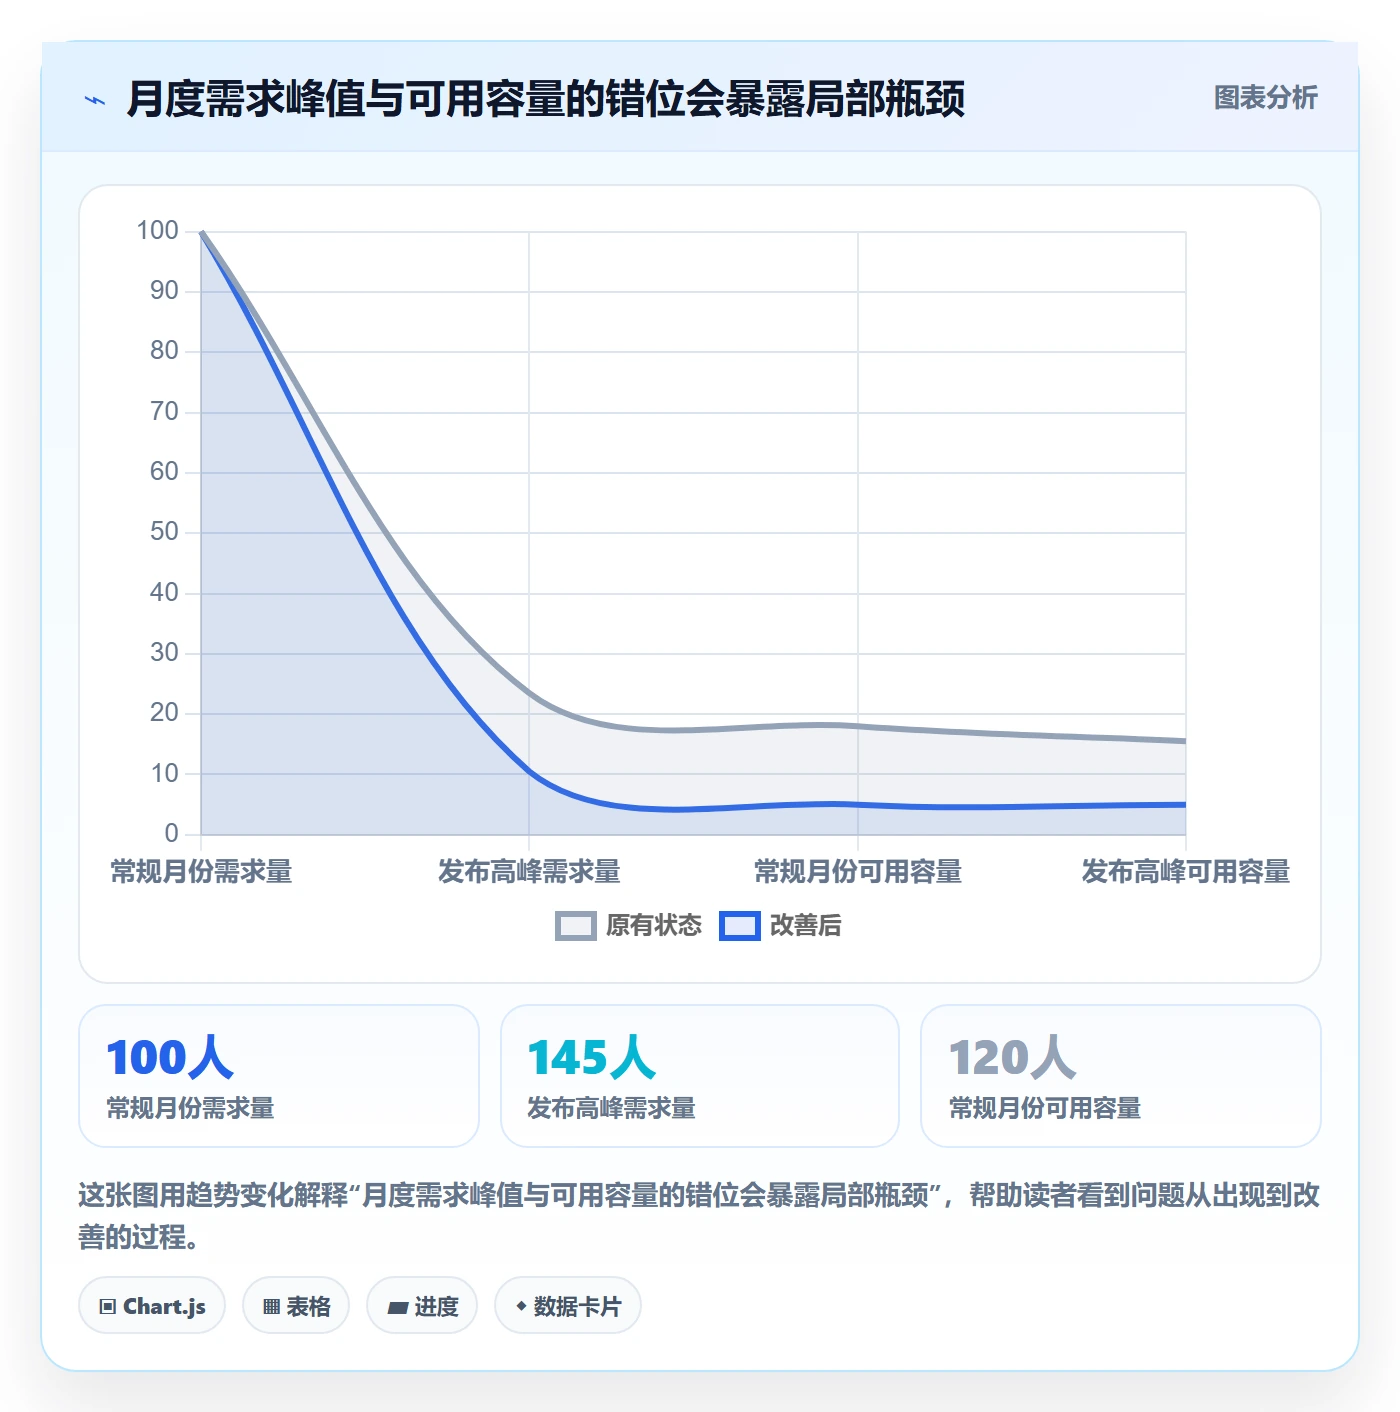Click the bar icon in the 进度 chip
The image size is (1400, 1412).
click(x=397, y=1307)
